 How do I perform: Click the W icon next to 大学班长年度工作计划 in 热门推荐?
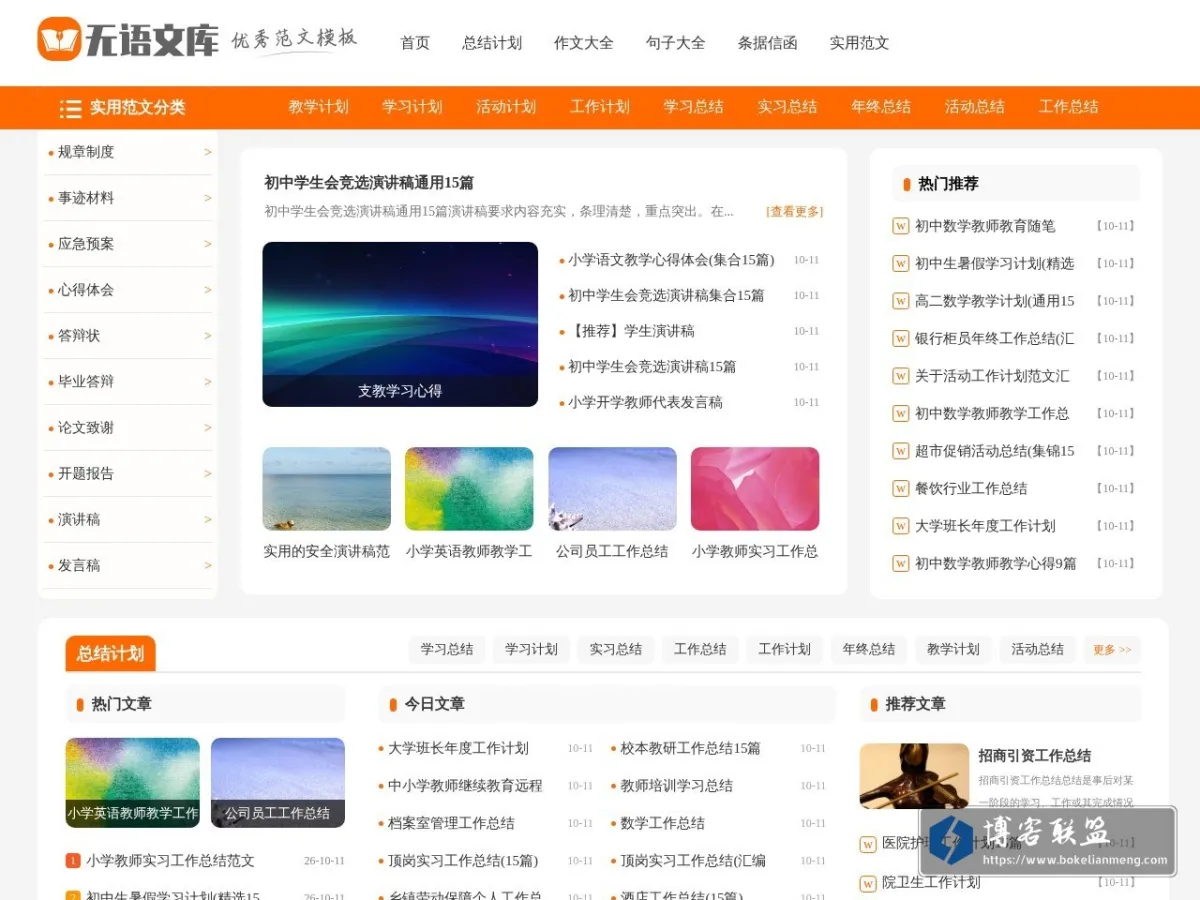(900, 526)
